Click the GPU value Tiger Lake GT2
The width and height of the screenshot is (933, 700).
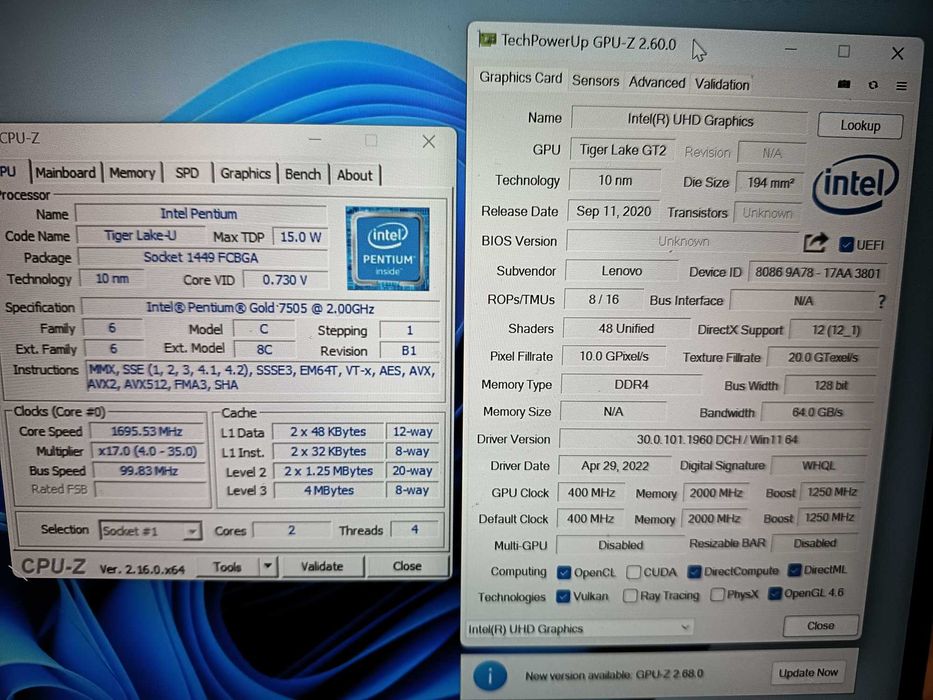click(623, 150)
